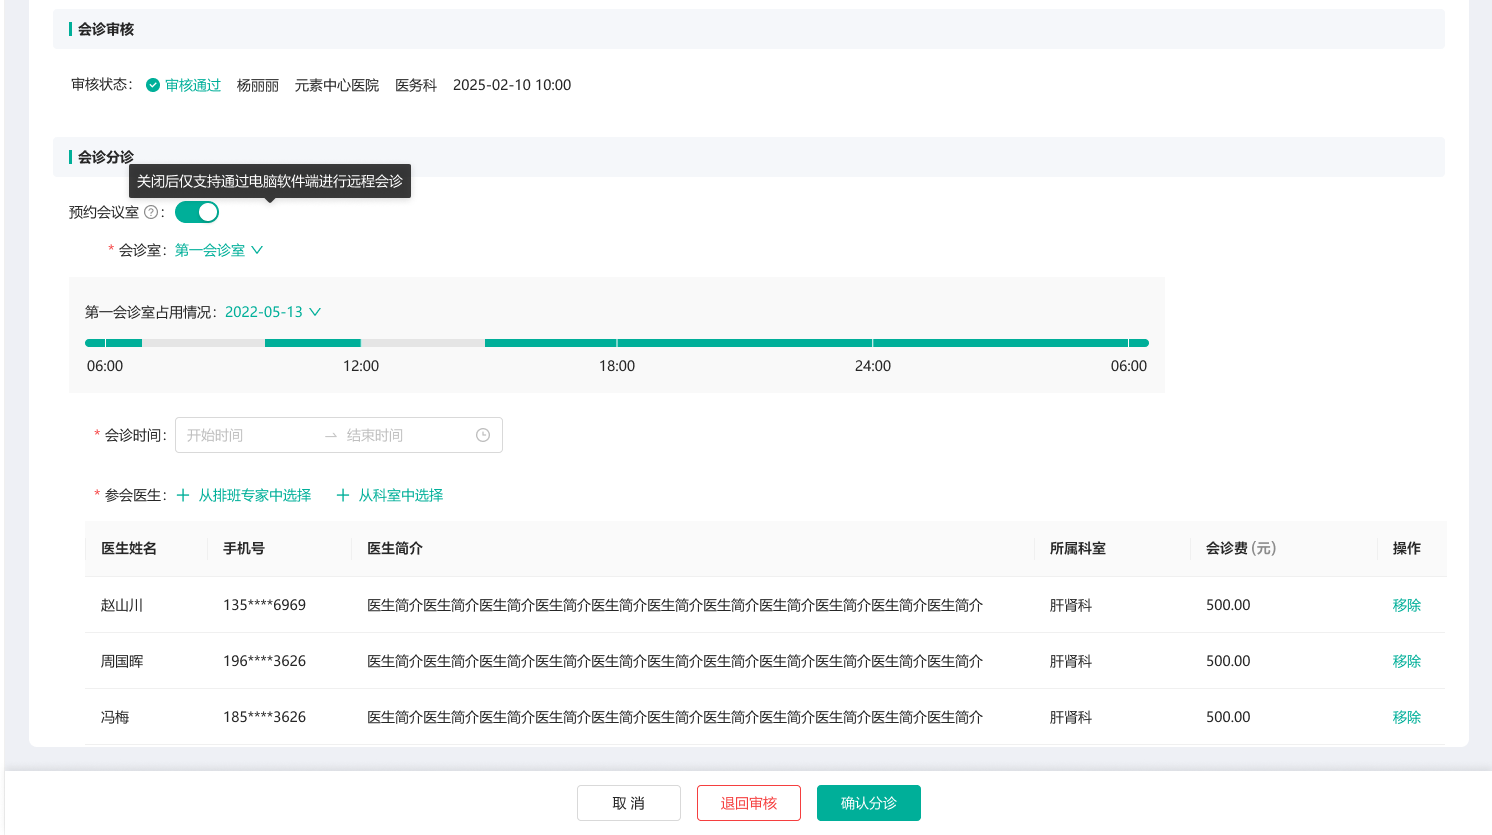Remove doctor 周国晖 from the list
The image size is (1492, 835).
(1406, 661)
